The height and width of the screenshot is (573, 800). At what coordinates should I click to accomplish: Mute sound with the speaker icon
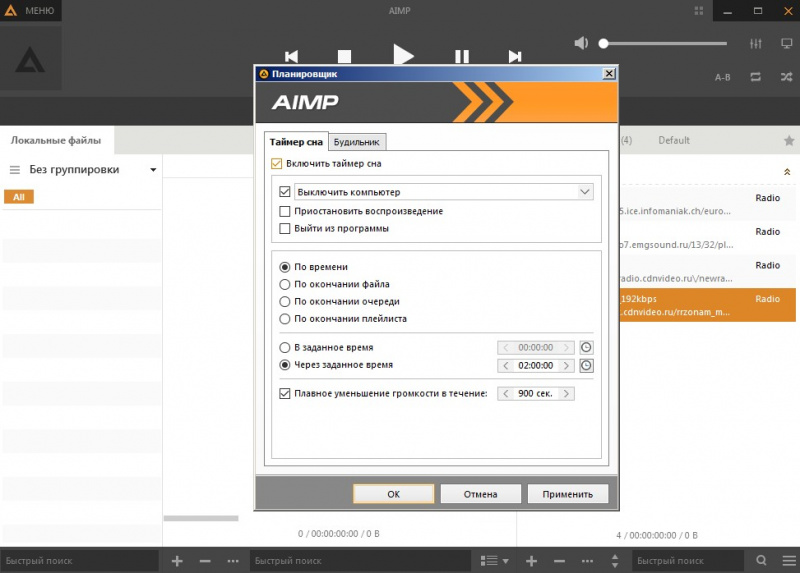click(581, 43)
